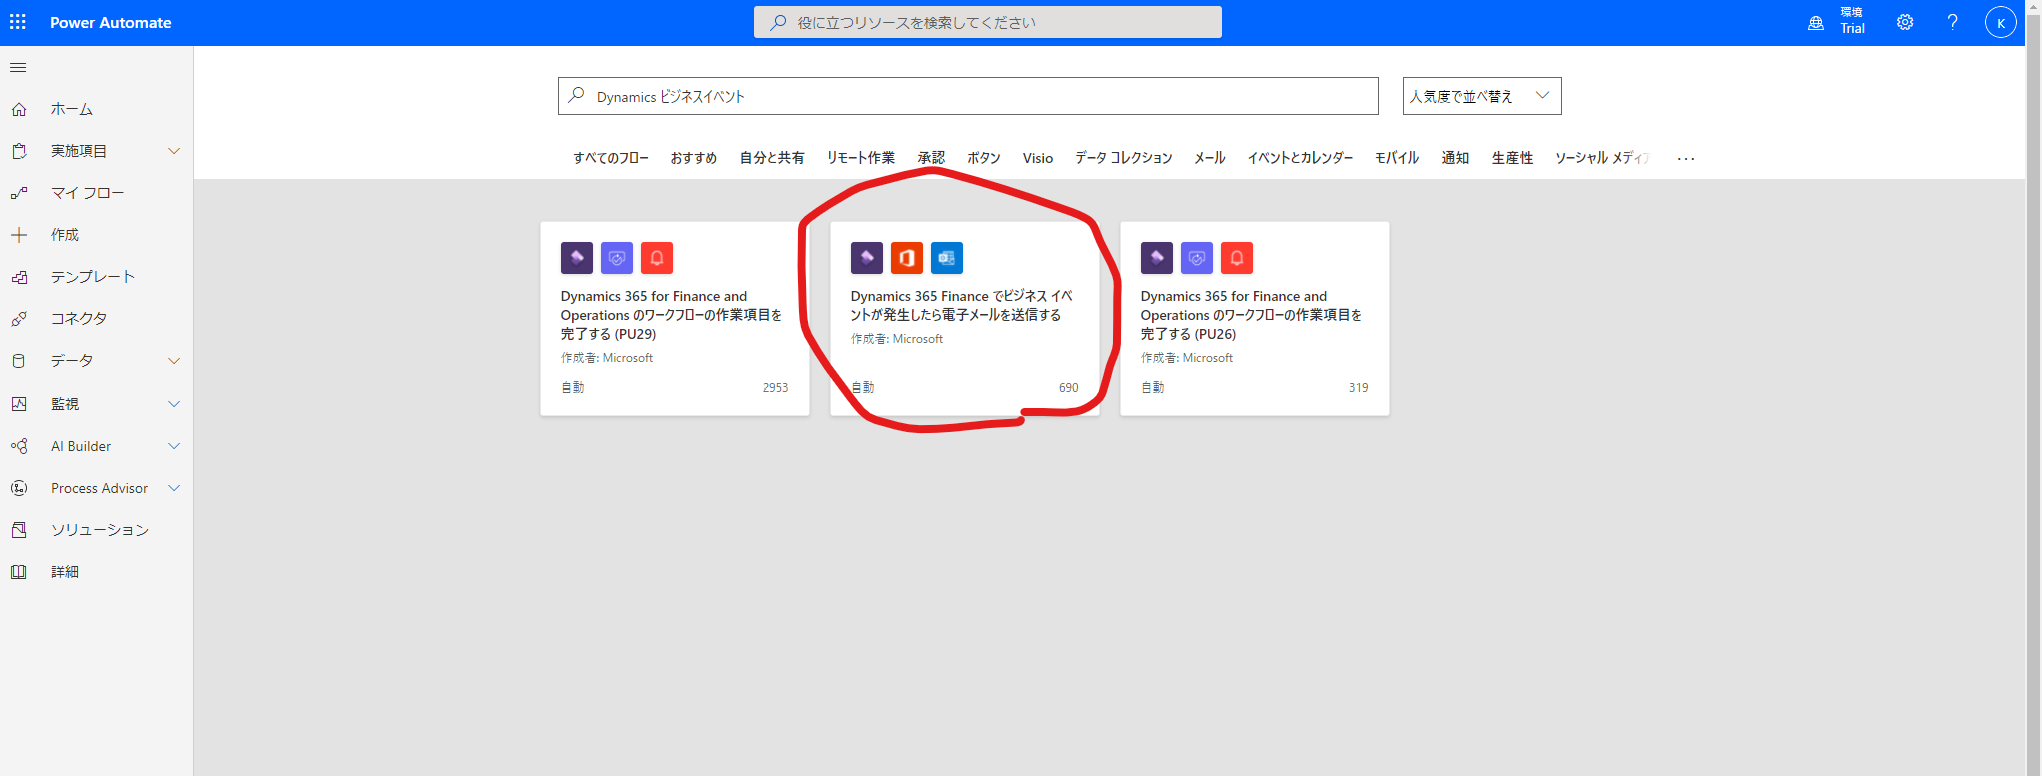This screenshot has height=776, width=2042.
Task: Click Office 365 icon on Business Event card
Action: tap(907, 258)
